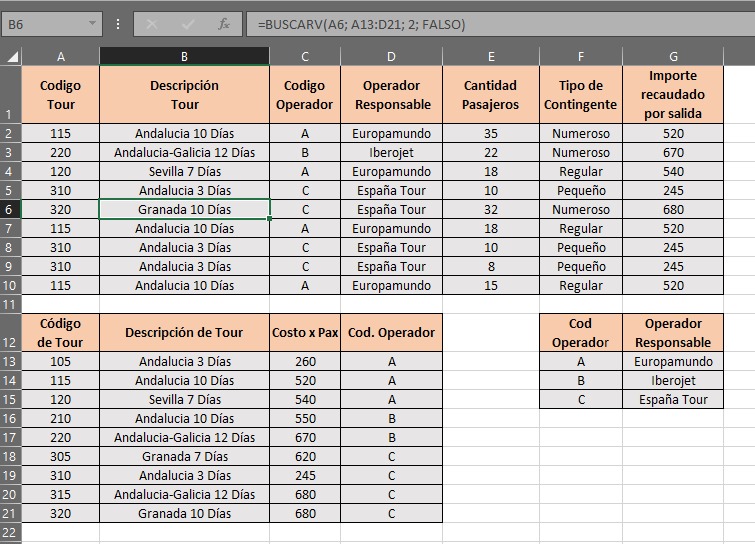755x544 pixels.
Task: Click the Select All corner triangle
Action: (x=11, y=57)
